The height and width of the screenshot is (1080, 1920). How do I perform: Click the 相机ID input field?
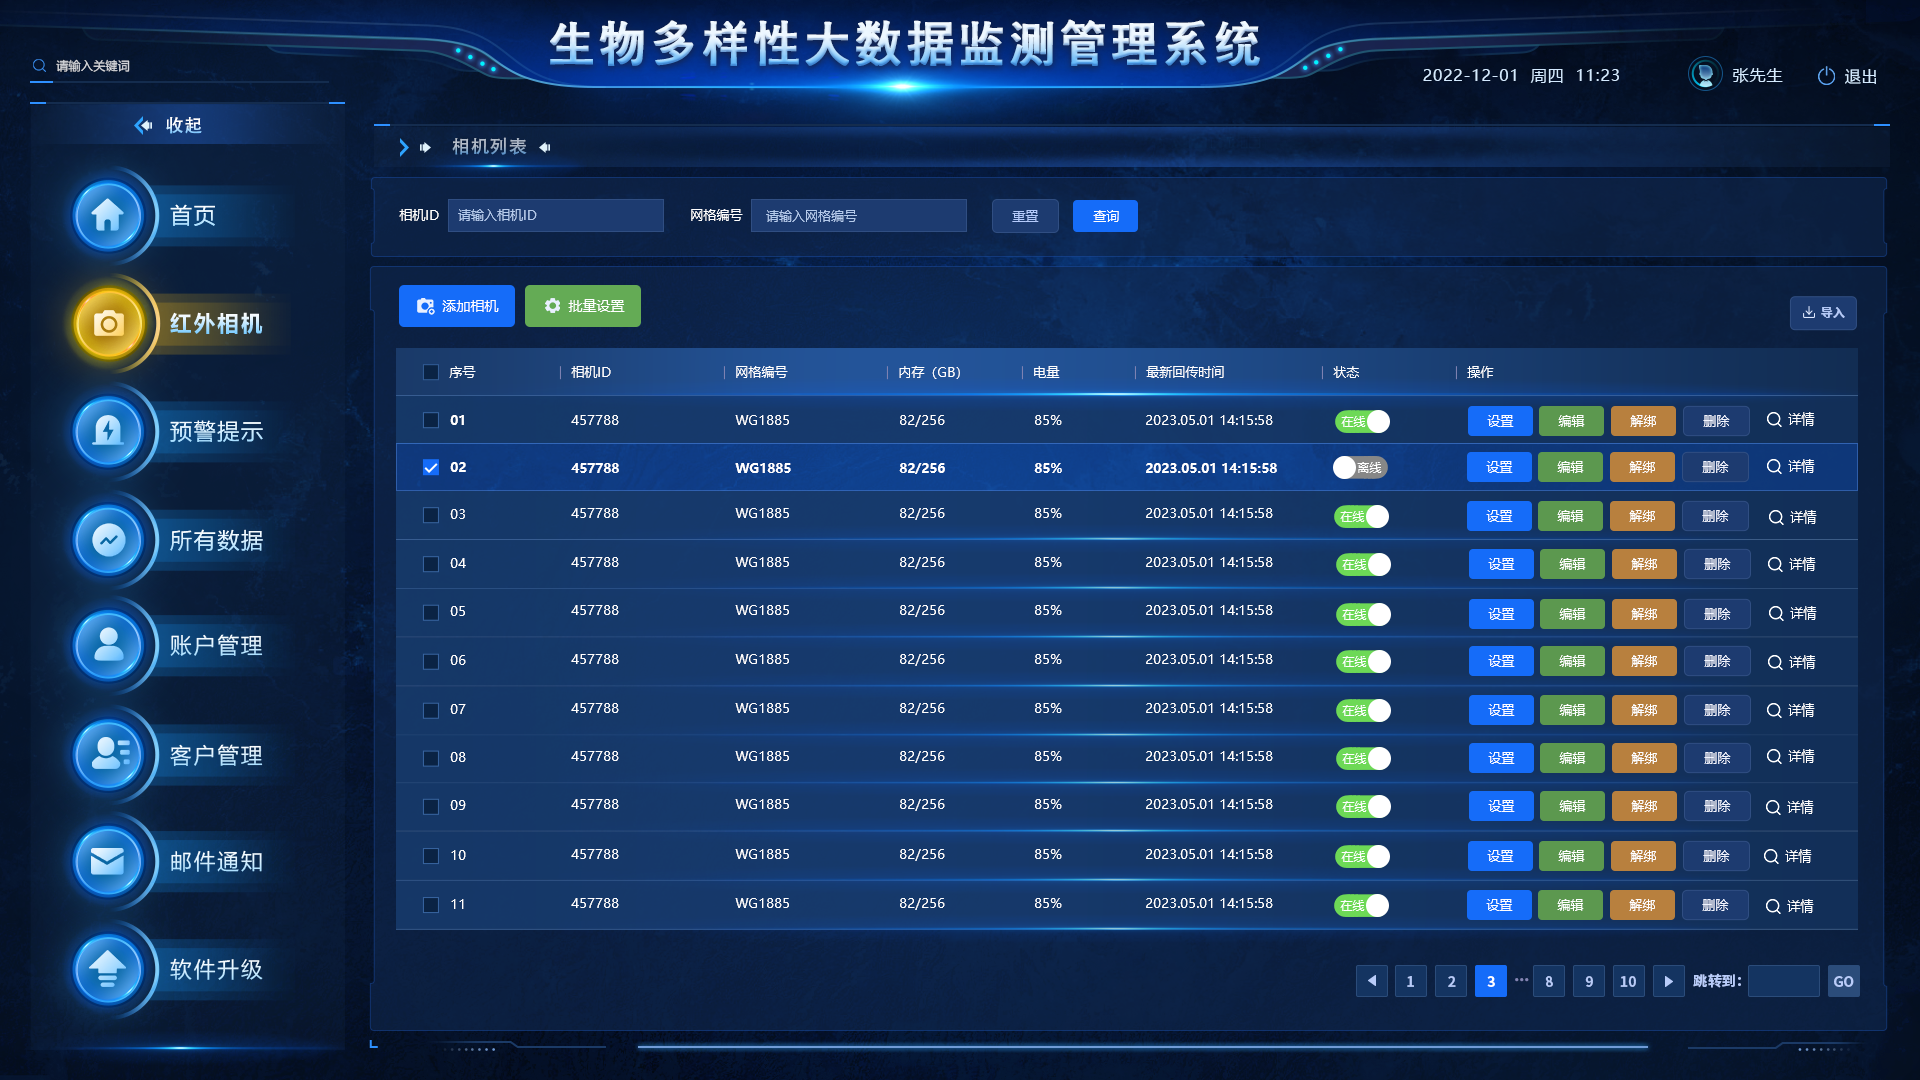(x=555, y=215)
